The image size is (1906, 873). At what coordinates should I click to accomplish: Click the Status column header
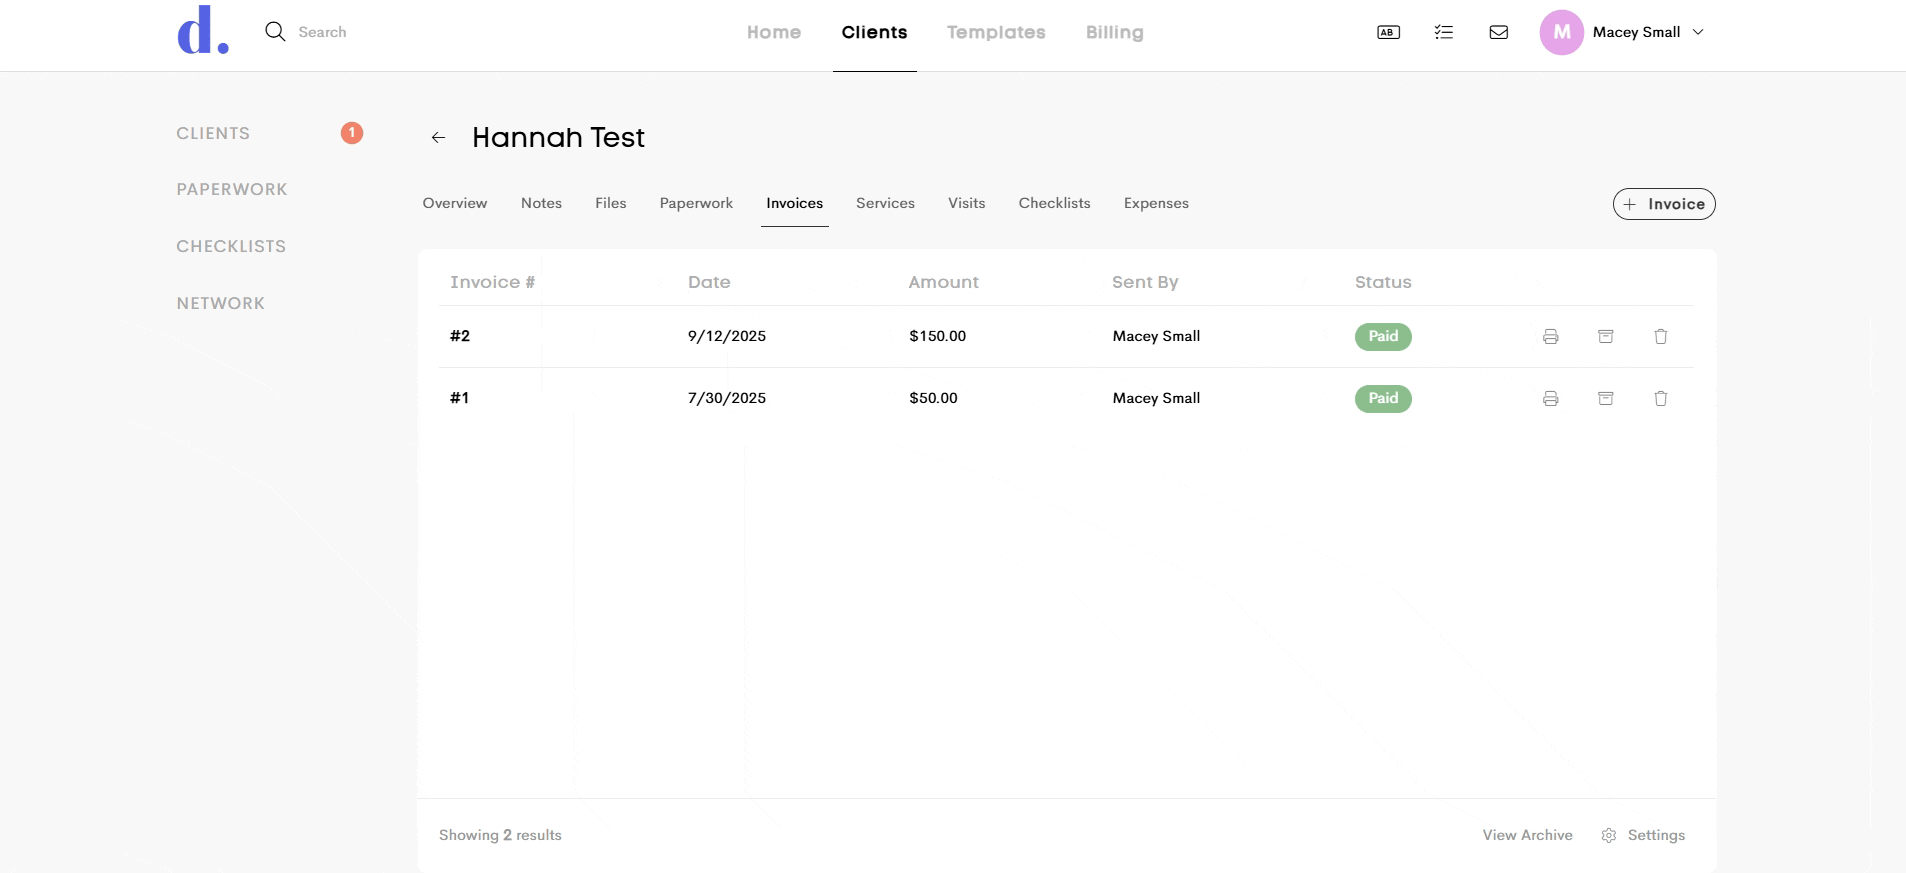[x=1383, y=282]
